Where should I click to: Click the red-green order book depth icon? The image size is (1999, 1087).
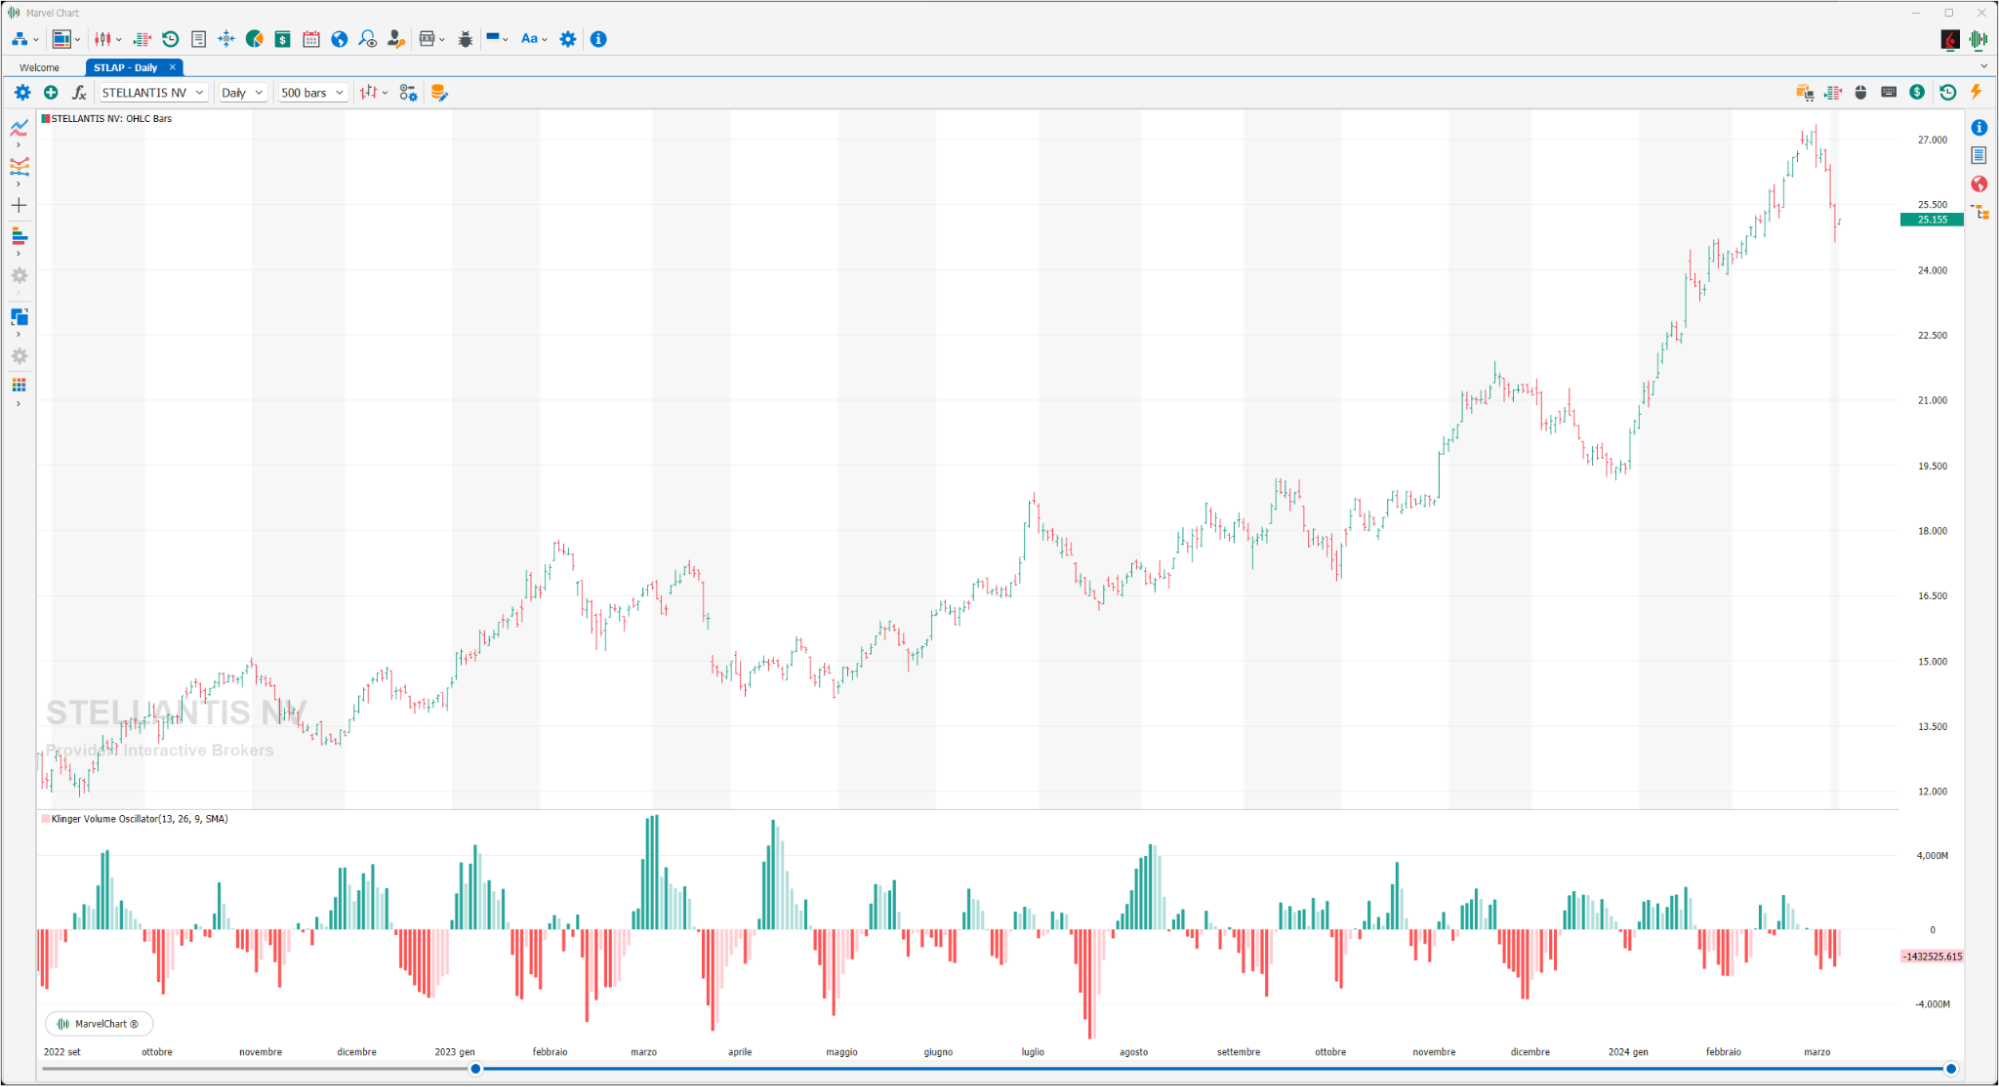[142, 39]
